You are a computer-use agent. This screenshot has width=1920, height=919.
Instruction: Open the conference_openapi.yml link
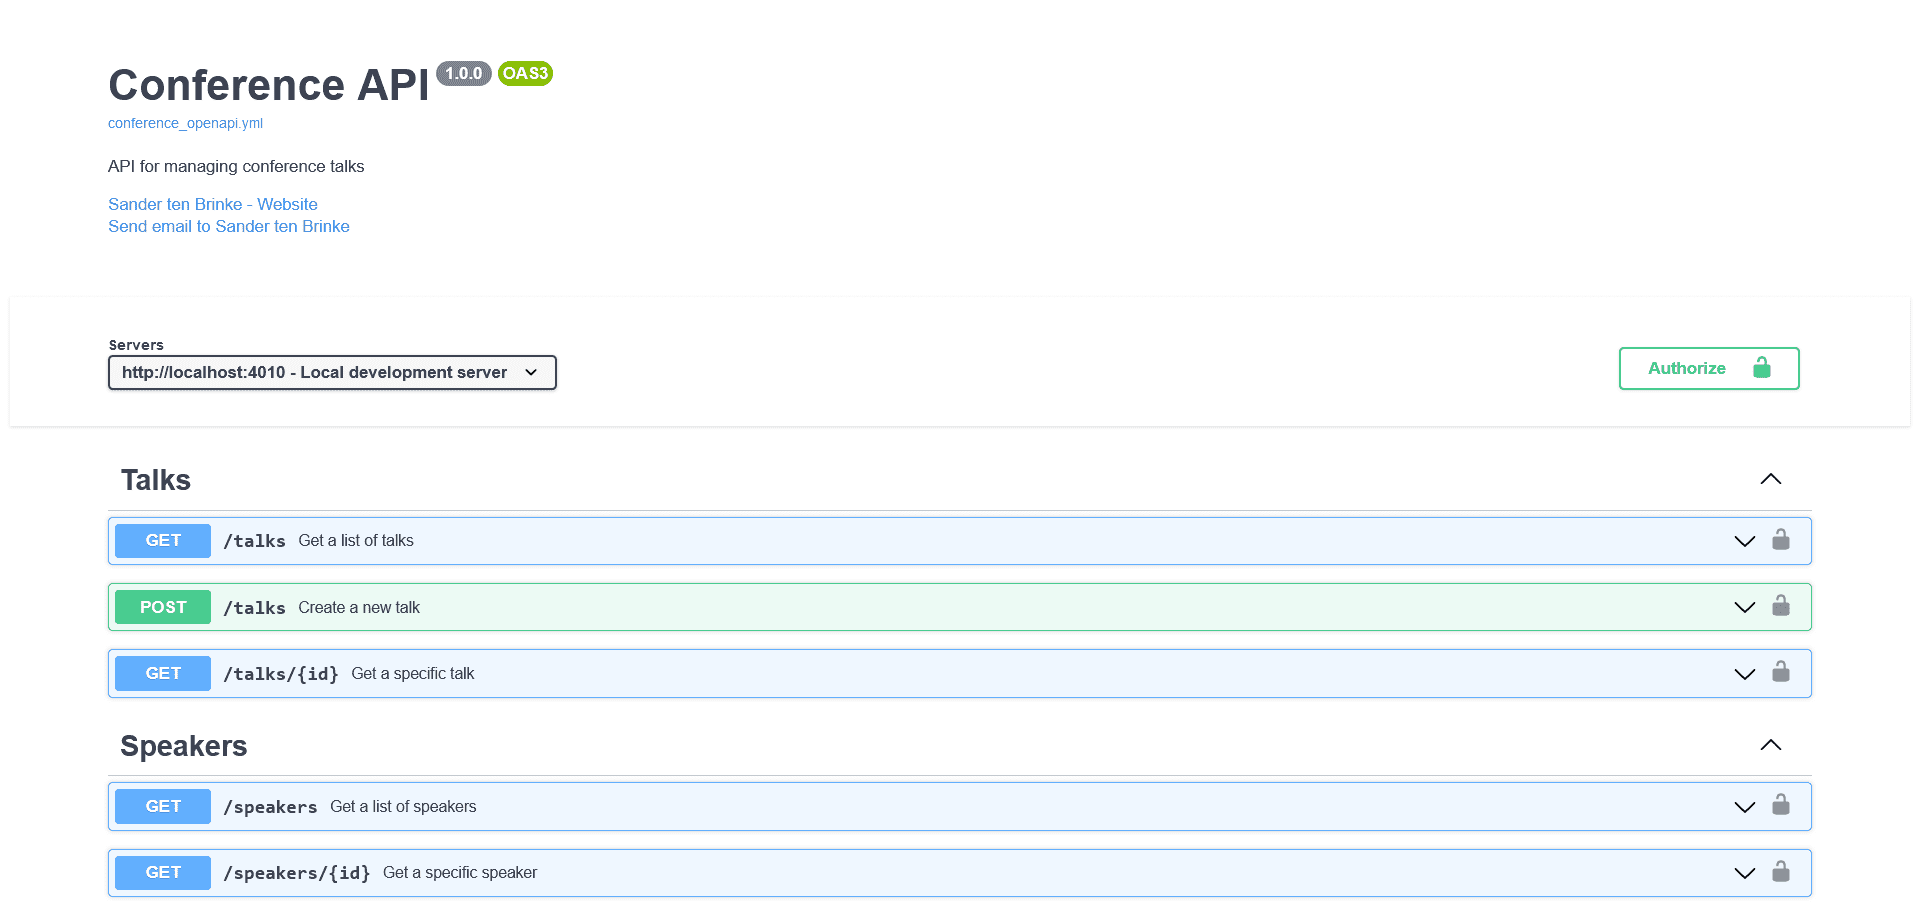click(185, 123)
